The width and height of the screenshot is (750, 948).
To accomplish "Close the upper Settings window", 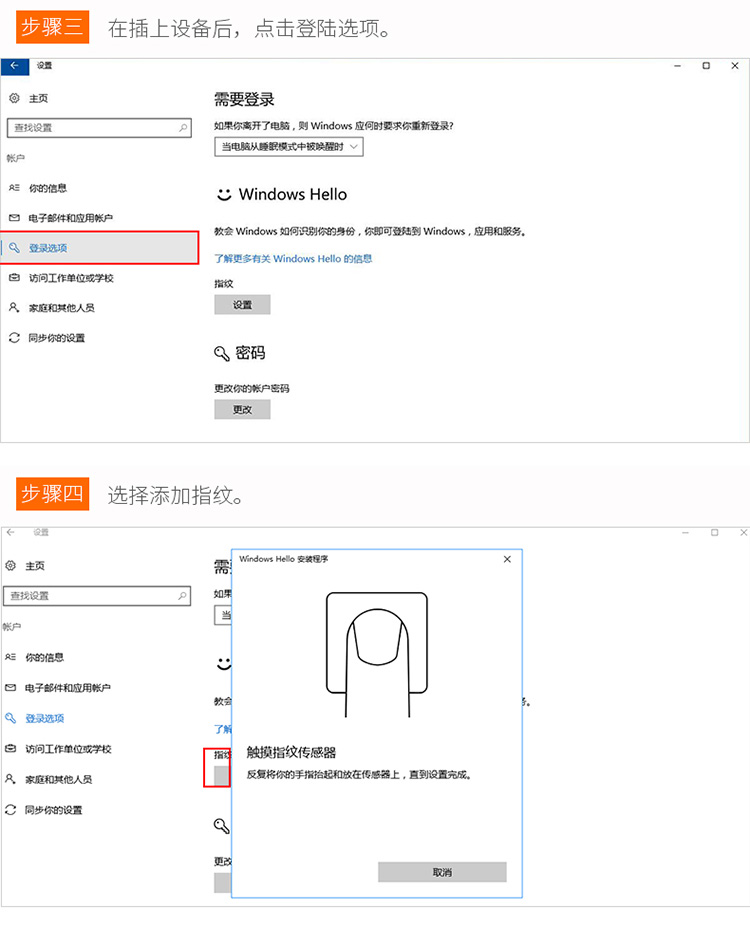I will (735, 66).
